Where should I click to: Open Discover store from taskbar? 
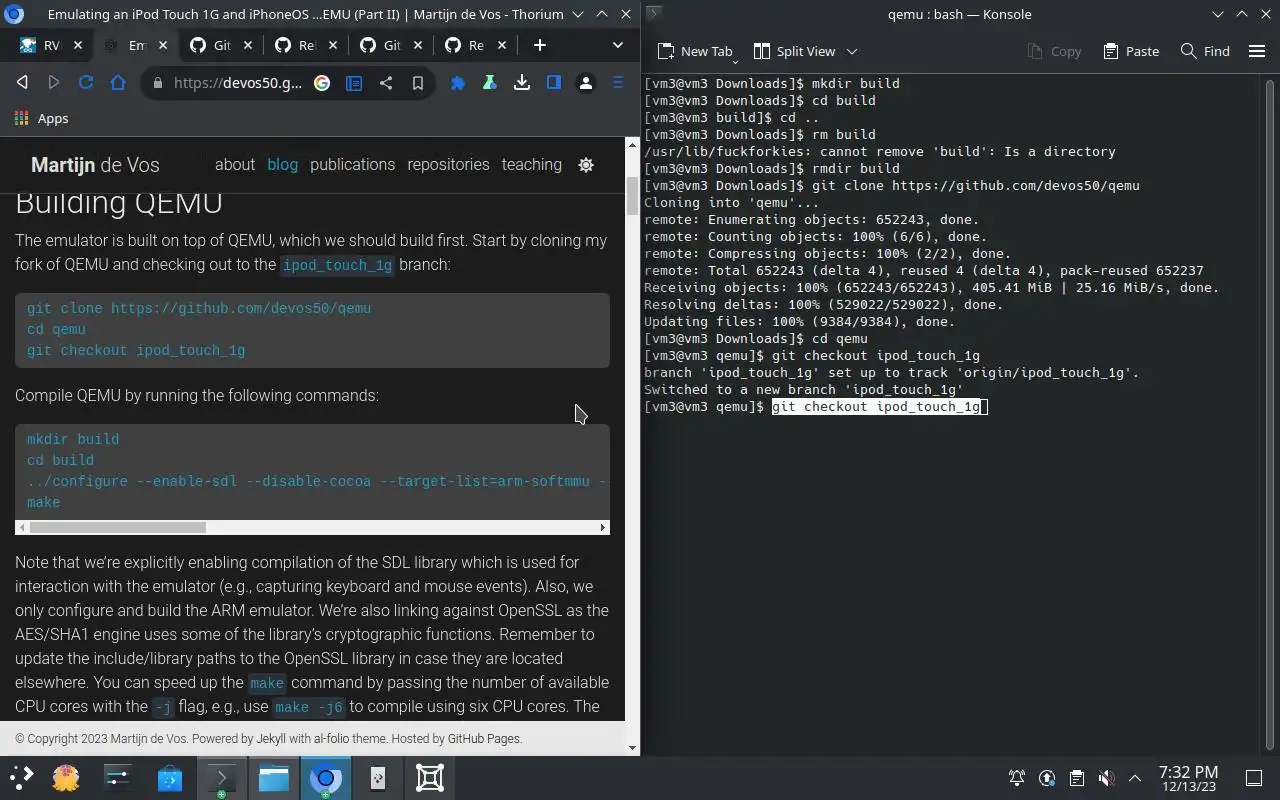click(x=170, y=777)
